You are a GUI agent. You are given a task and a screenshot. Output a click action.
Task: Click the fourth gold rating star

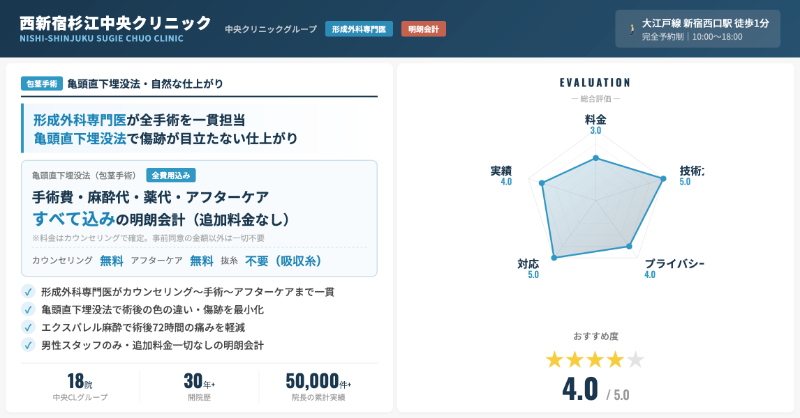[615, 359]
